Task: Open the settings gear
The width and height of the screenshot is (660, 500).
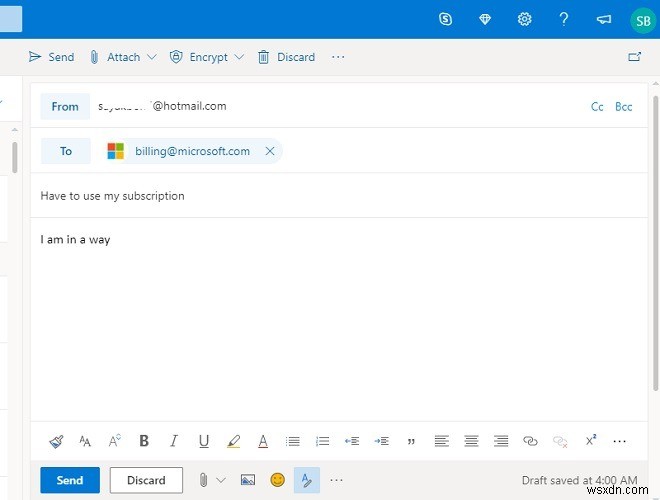Action: point(524,19)
